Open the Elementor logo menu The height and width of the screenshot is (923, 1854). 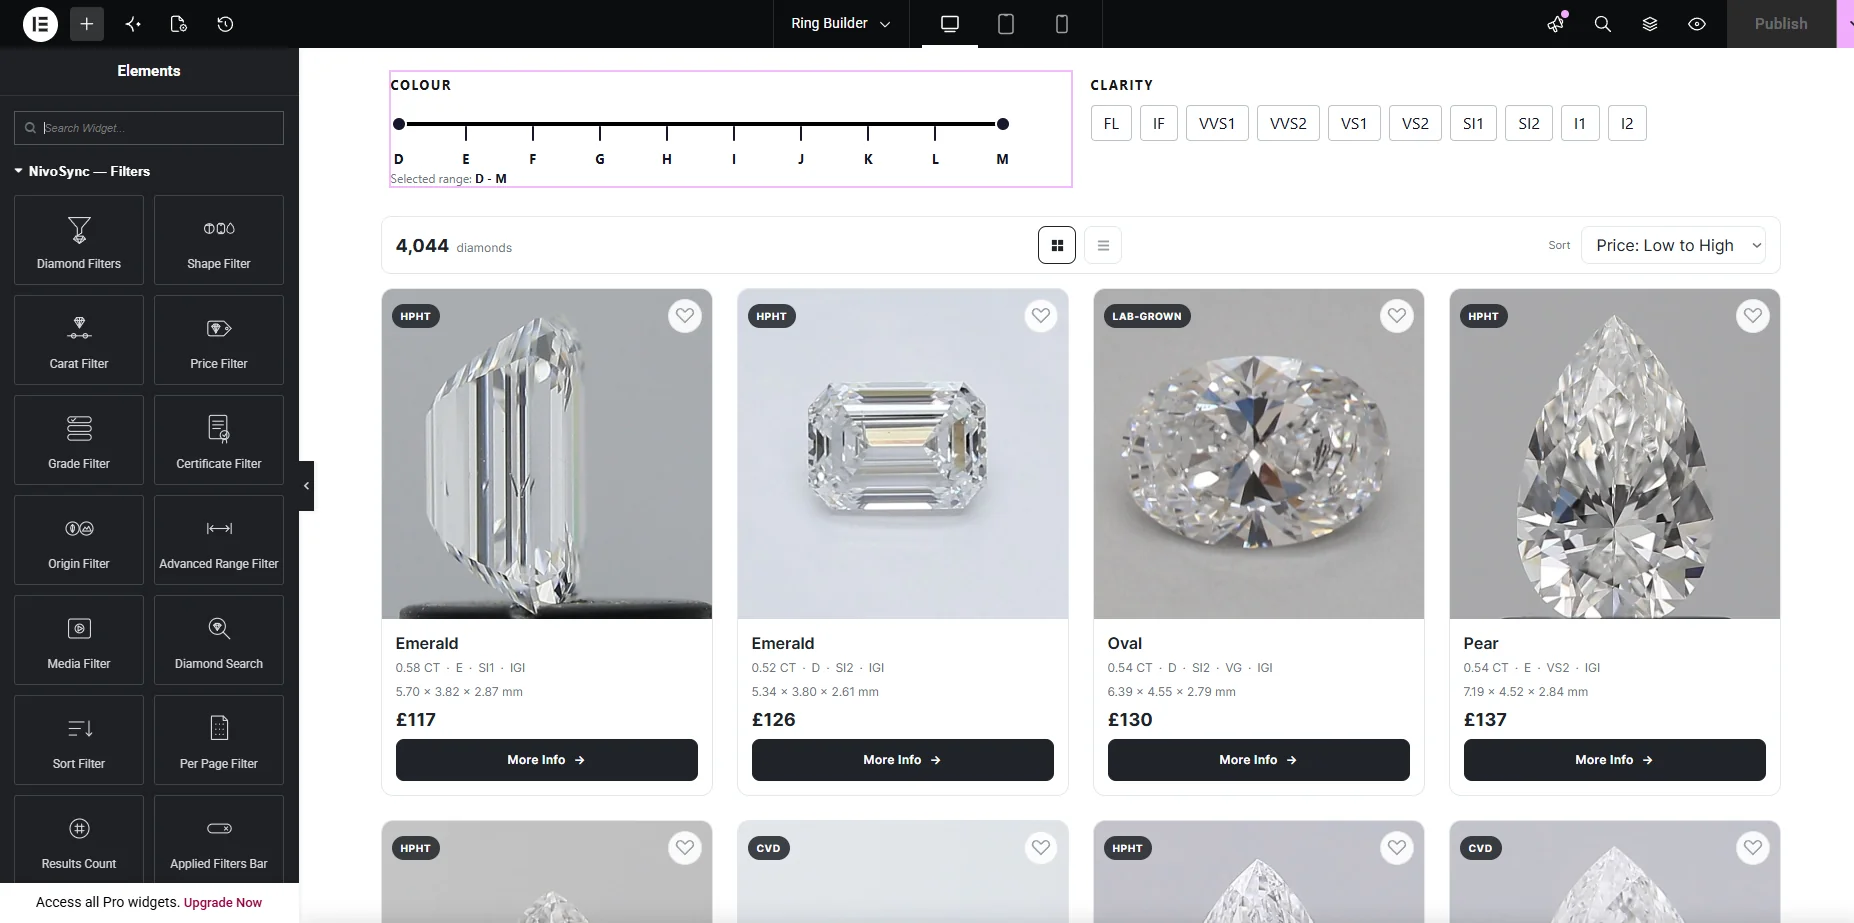(x=40, y=24)
